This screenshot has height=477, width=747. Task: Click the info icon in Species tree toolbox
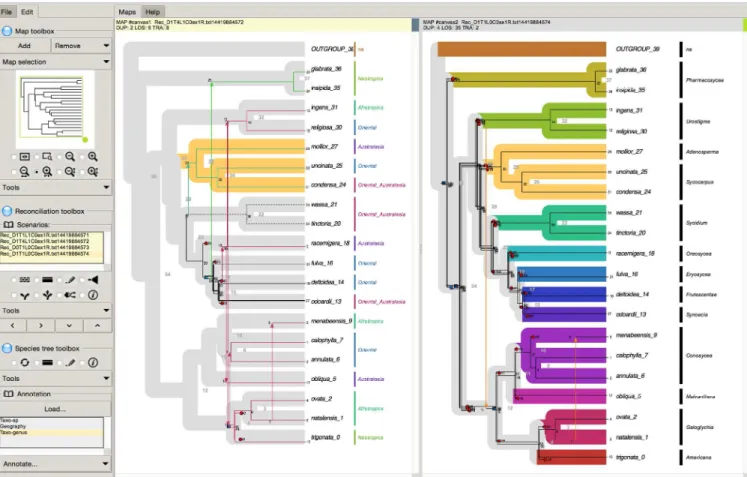(93, 363)
